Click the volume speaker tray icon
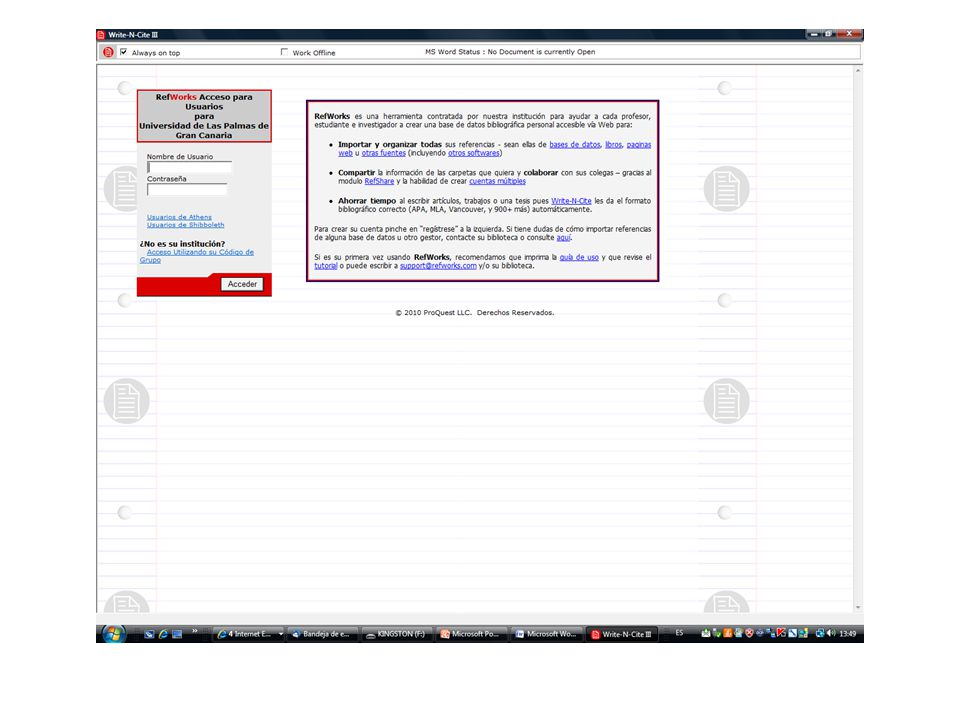Image resolution: width=960 pixels, height=720 pixels. pyautogui.click(x=831, y=634)
